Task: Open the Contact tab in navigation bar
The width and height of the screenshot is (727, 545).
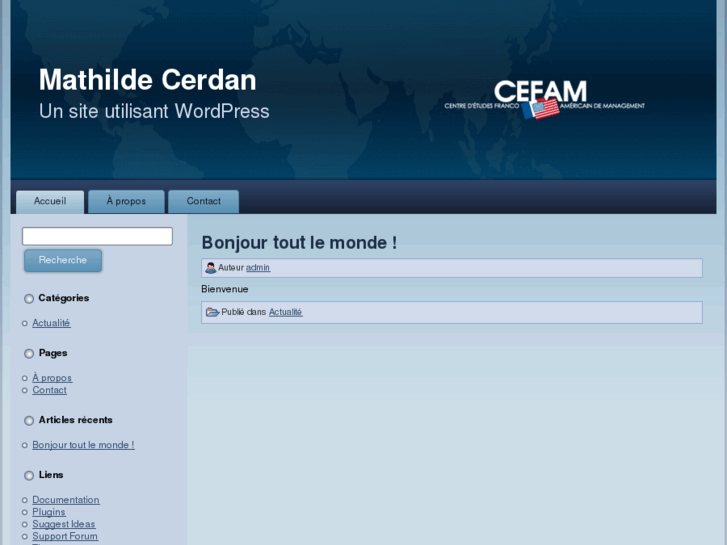Action: (x=204, y=202)
